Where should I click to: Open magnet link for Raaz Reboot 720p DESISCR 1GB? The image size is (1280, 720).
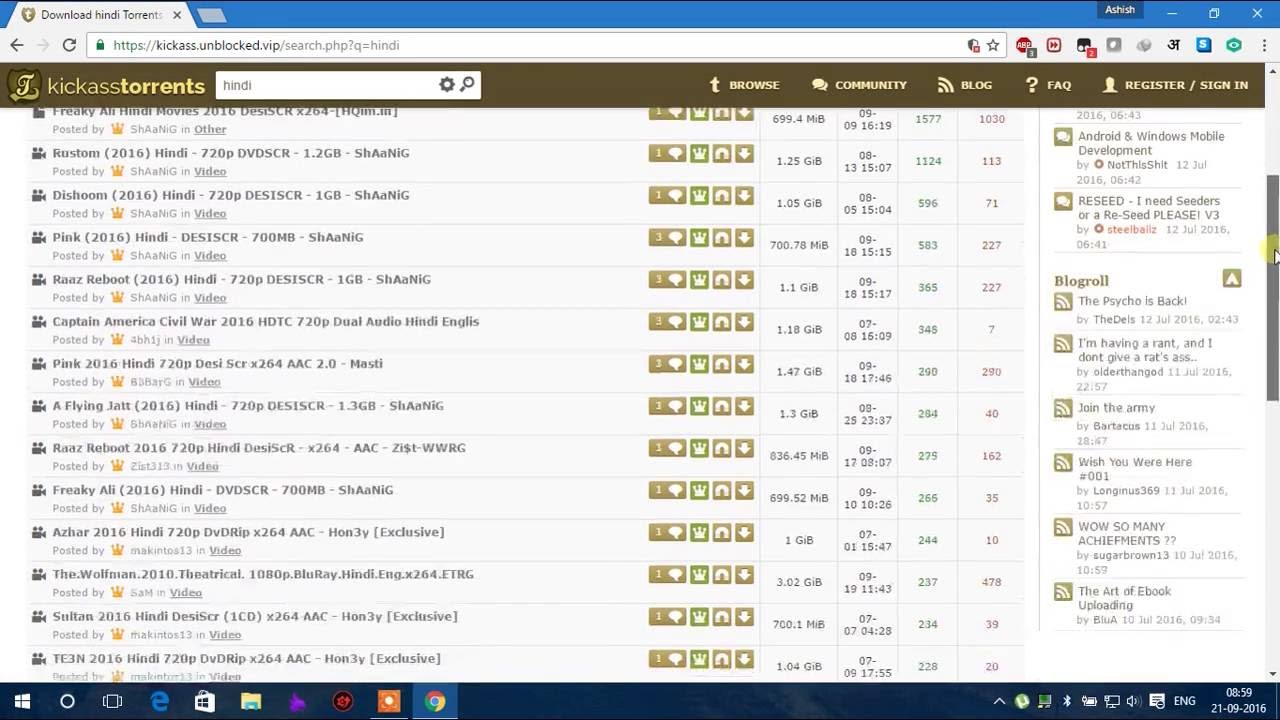[721, 280]
